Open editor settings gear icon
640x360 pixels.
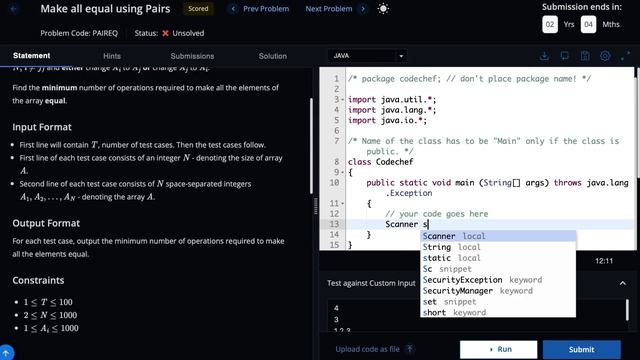[605, 56]
